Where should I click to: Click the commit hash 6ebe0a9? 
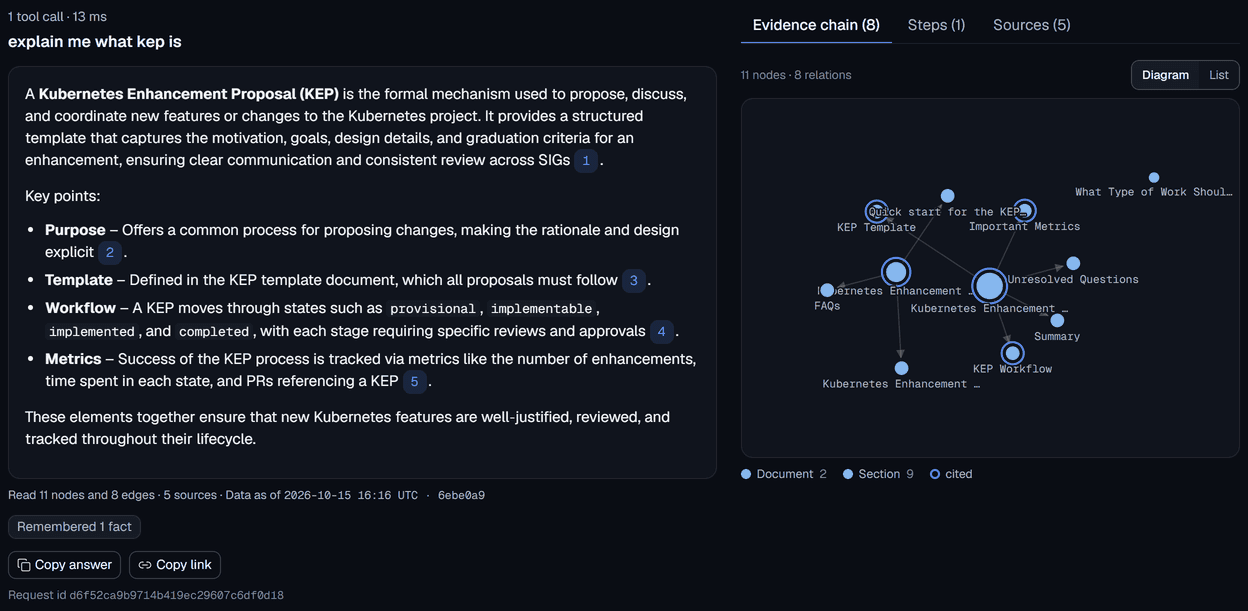461,495
